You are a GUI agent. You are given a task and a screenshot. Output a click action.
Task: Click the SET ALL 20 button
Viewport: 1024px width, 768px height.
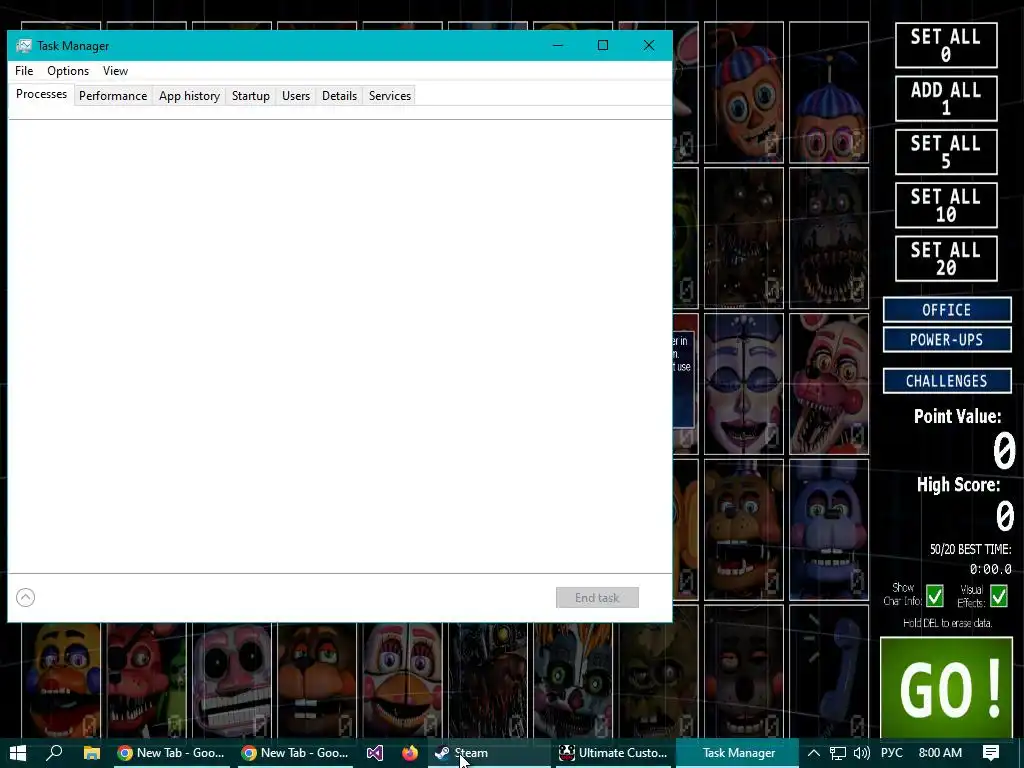click(946, 259)
